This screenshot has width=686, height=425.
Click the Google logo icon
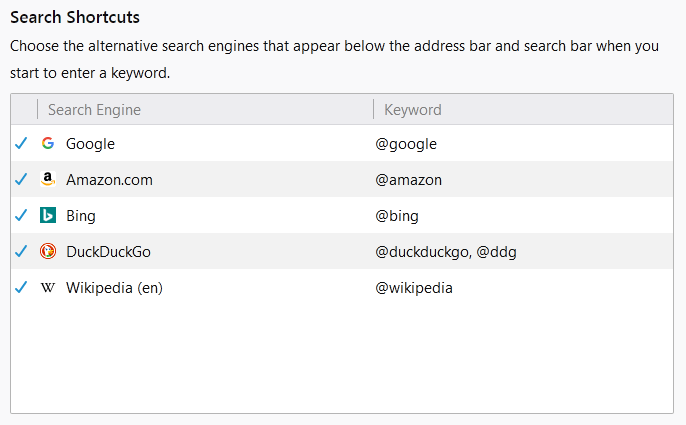[x=48, y=143]
